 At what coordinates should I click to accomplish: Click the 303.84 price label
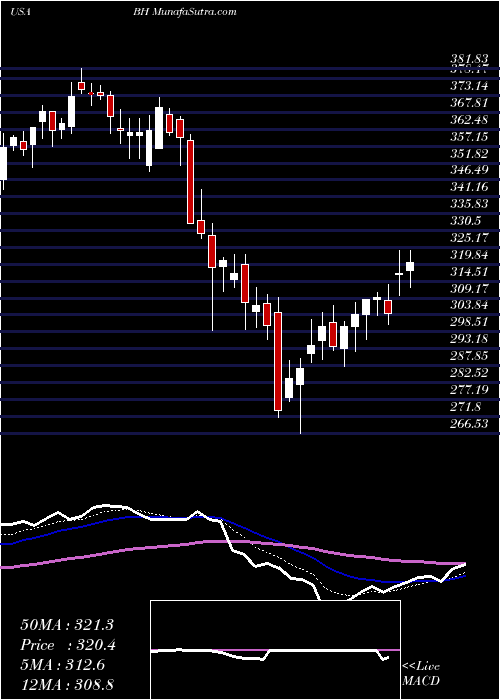[468, 306]
